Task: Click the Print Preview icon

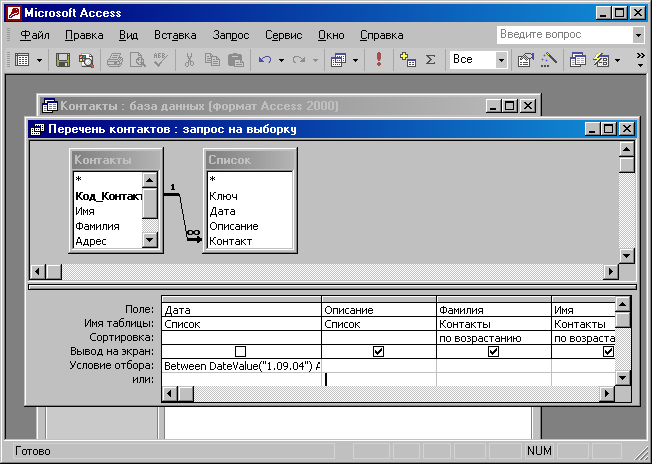Action: [x=137, y=60]
